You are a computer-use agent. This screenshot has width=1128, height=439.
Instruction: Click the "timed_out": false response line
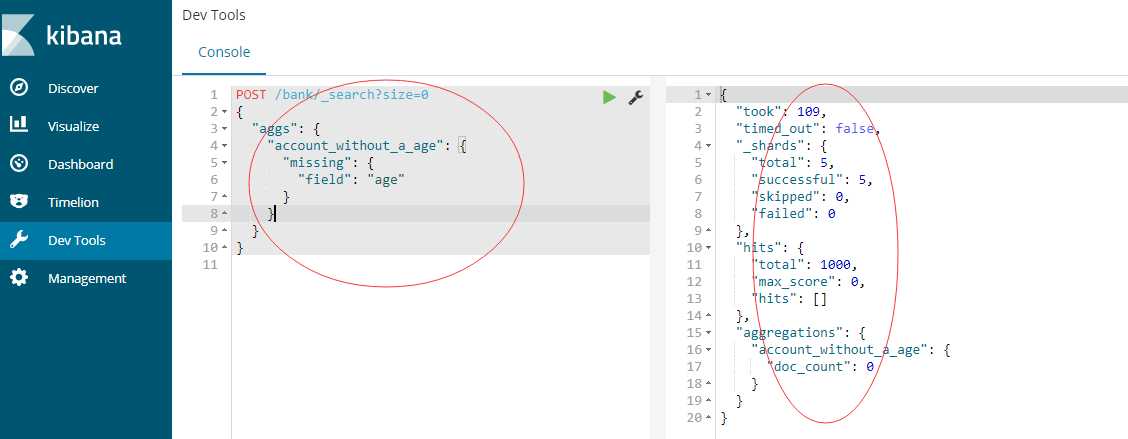click(808, 129)
